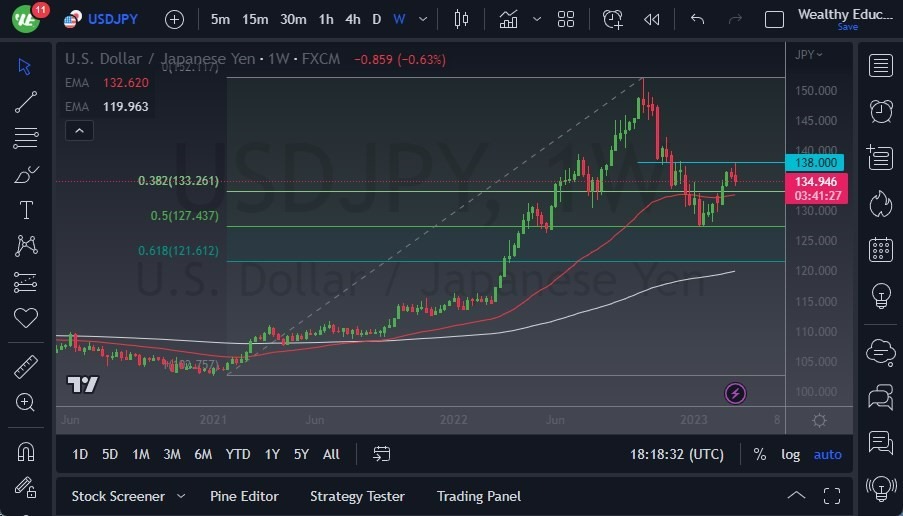Image resolution: width=903 pixels, height=516 pixels.
Task: Open the watchlist panel icon
Action: 881,65
